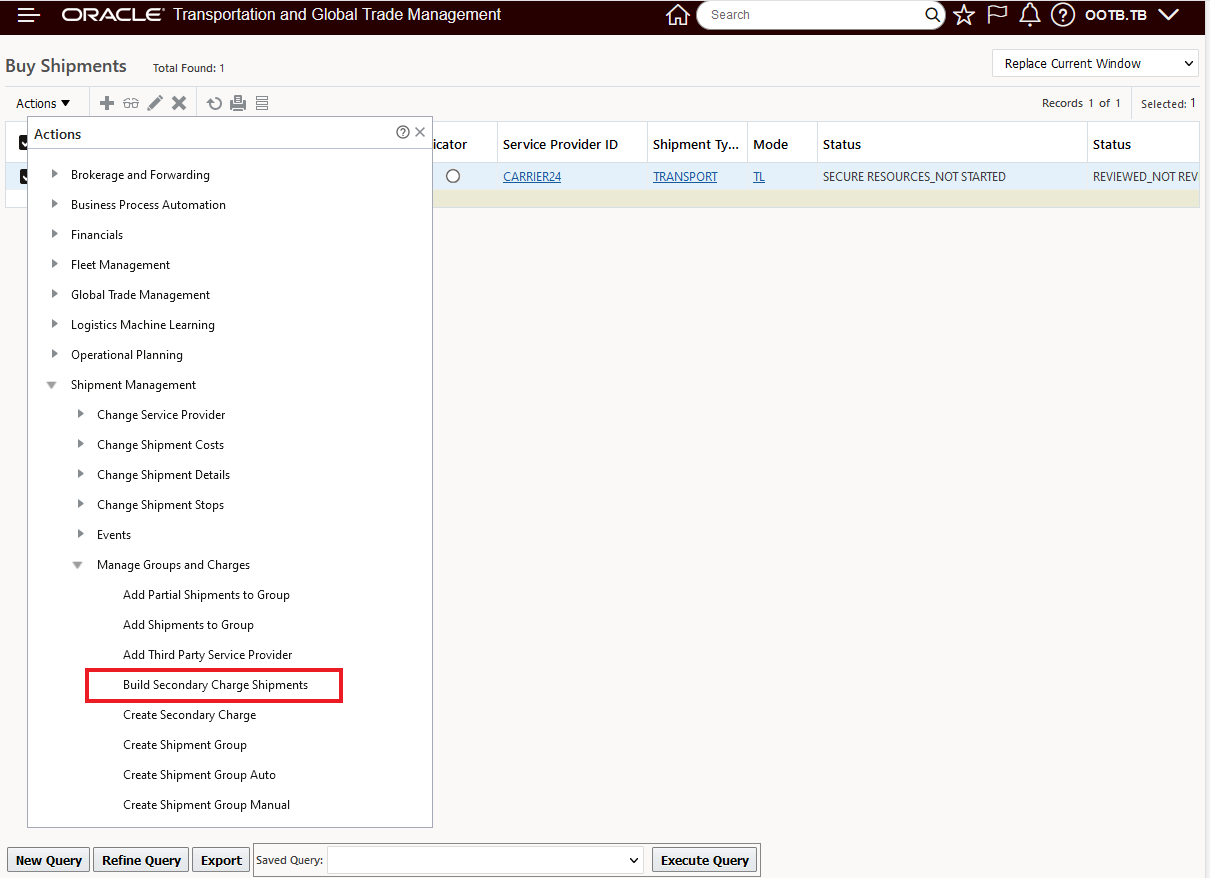The image size is (1210, 878).
Task: Click the Export button
Action: click(x=221, y=860)
